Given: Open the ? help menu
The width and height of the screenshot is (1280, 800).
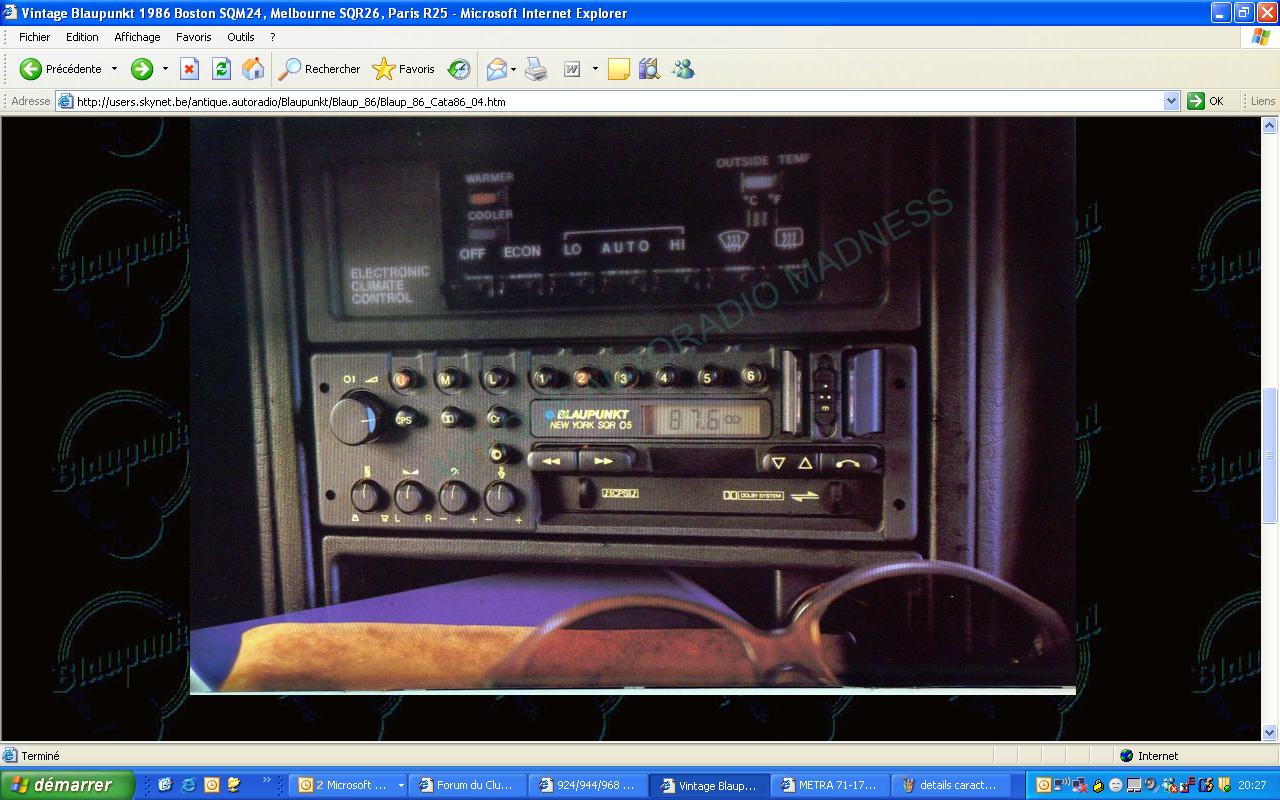Looking at the screenshot, I should (272, 37).
